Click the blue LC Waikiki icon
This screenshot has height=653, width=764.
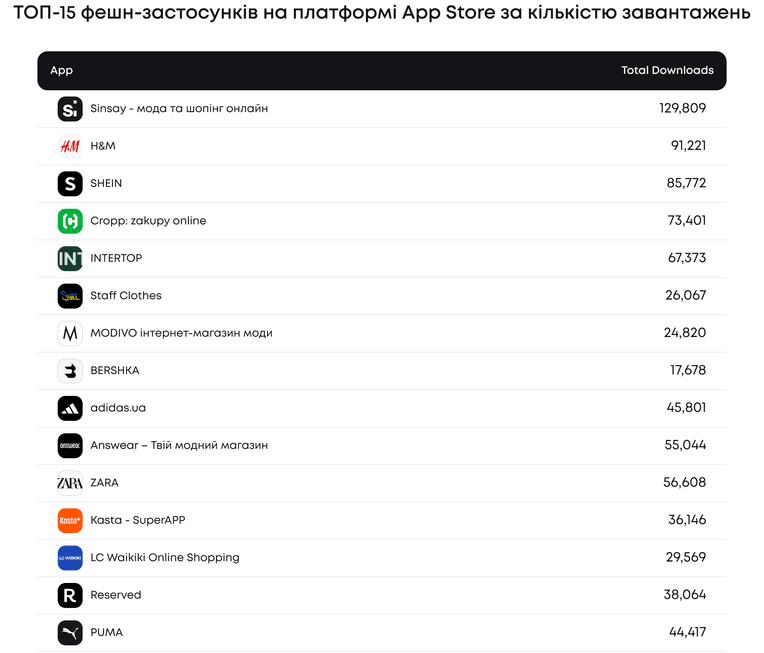(x=70, y=558)
